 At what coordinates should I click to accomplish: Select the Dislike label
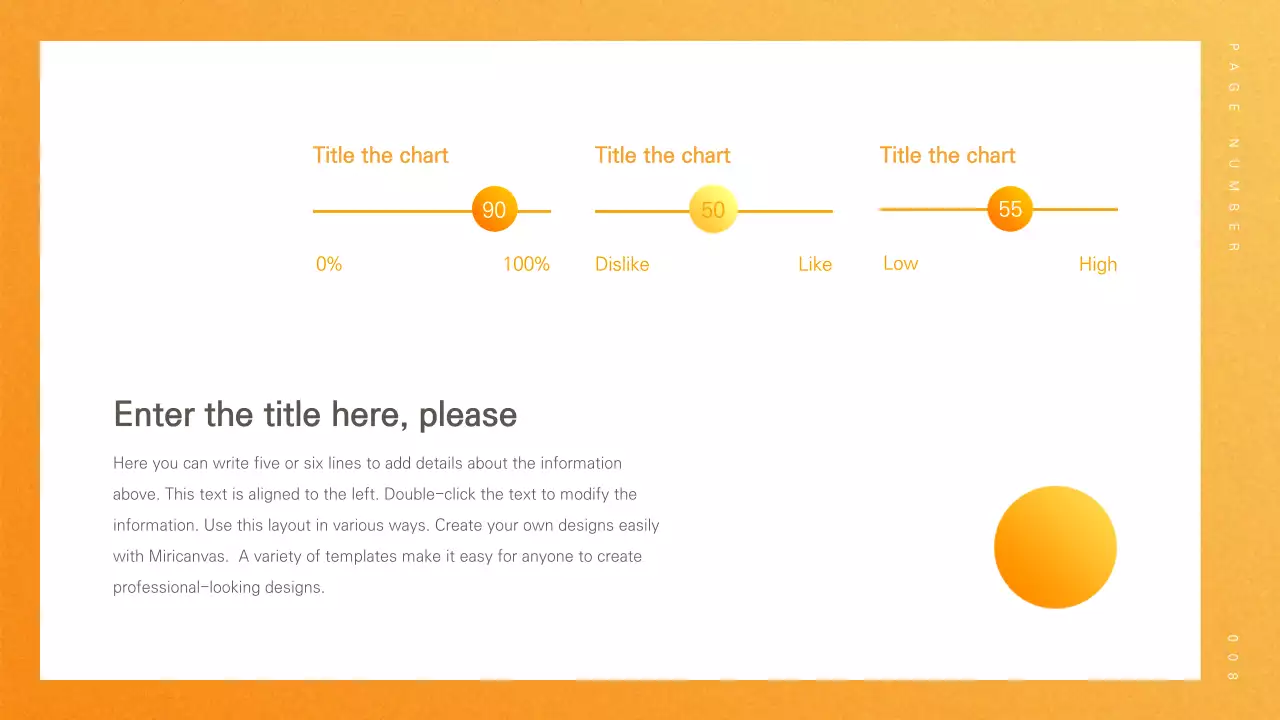pyautogui.click(x=622, y=264)
